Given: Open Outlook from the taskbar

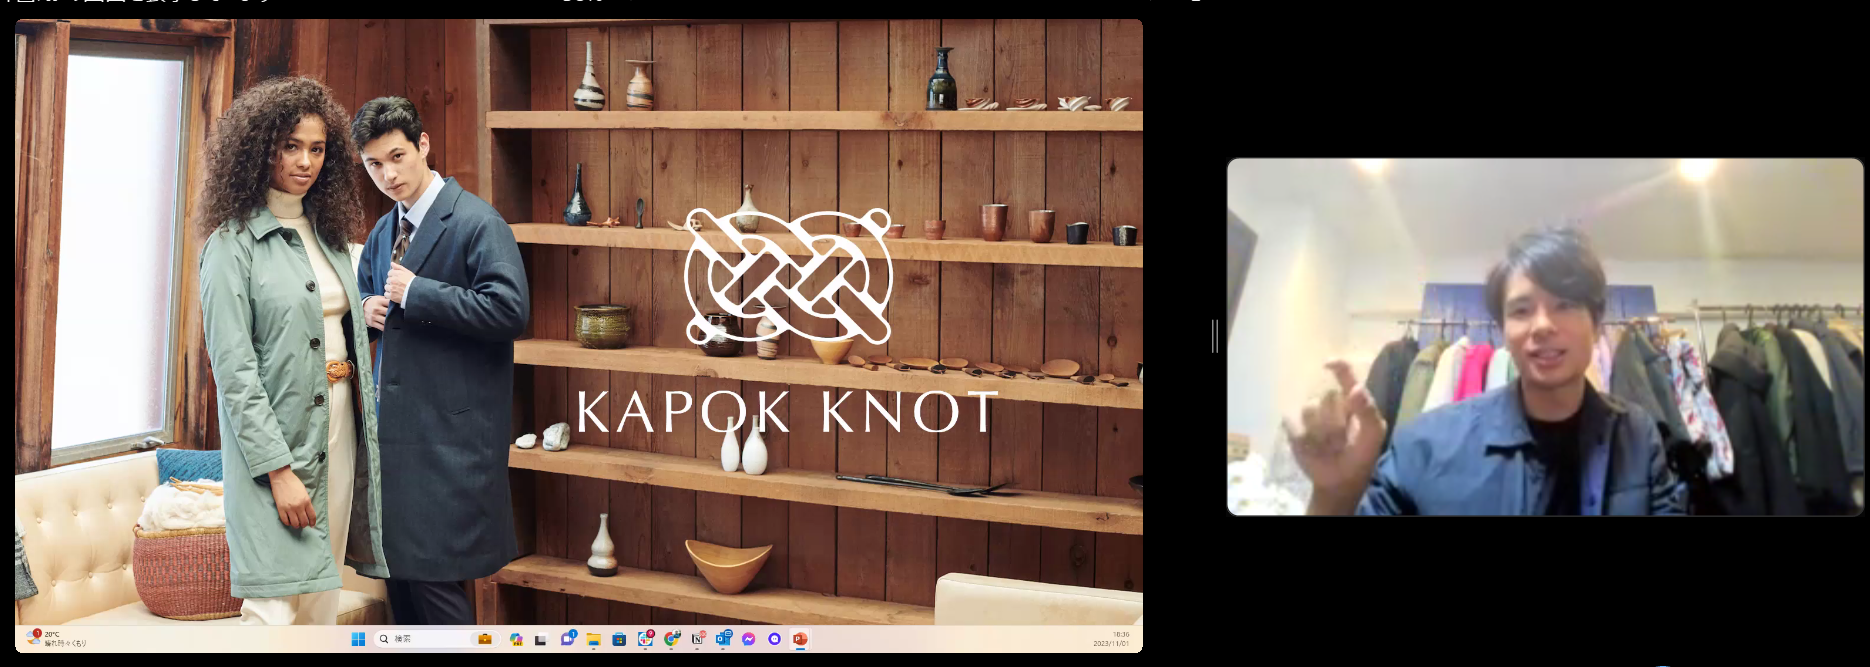Looking at the screenshot, I should coord(723,639).
